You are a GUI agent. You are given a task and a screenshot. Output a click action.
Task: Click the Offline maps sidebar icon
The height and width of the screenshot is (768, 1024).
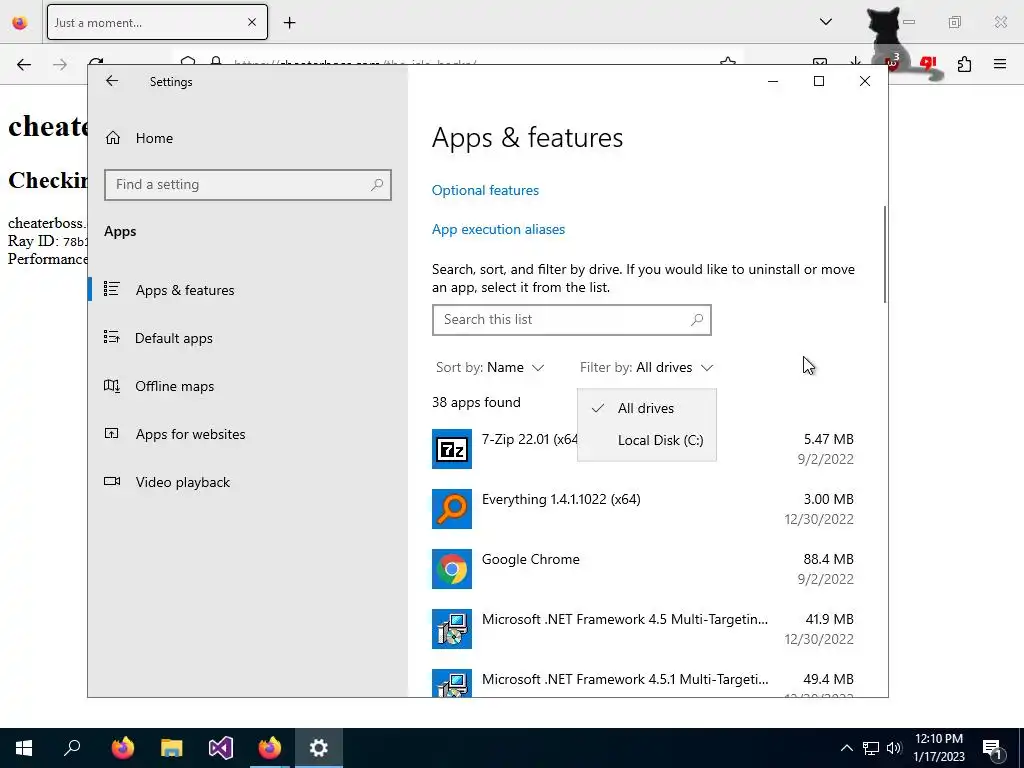coord(112,385)
